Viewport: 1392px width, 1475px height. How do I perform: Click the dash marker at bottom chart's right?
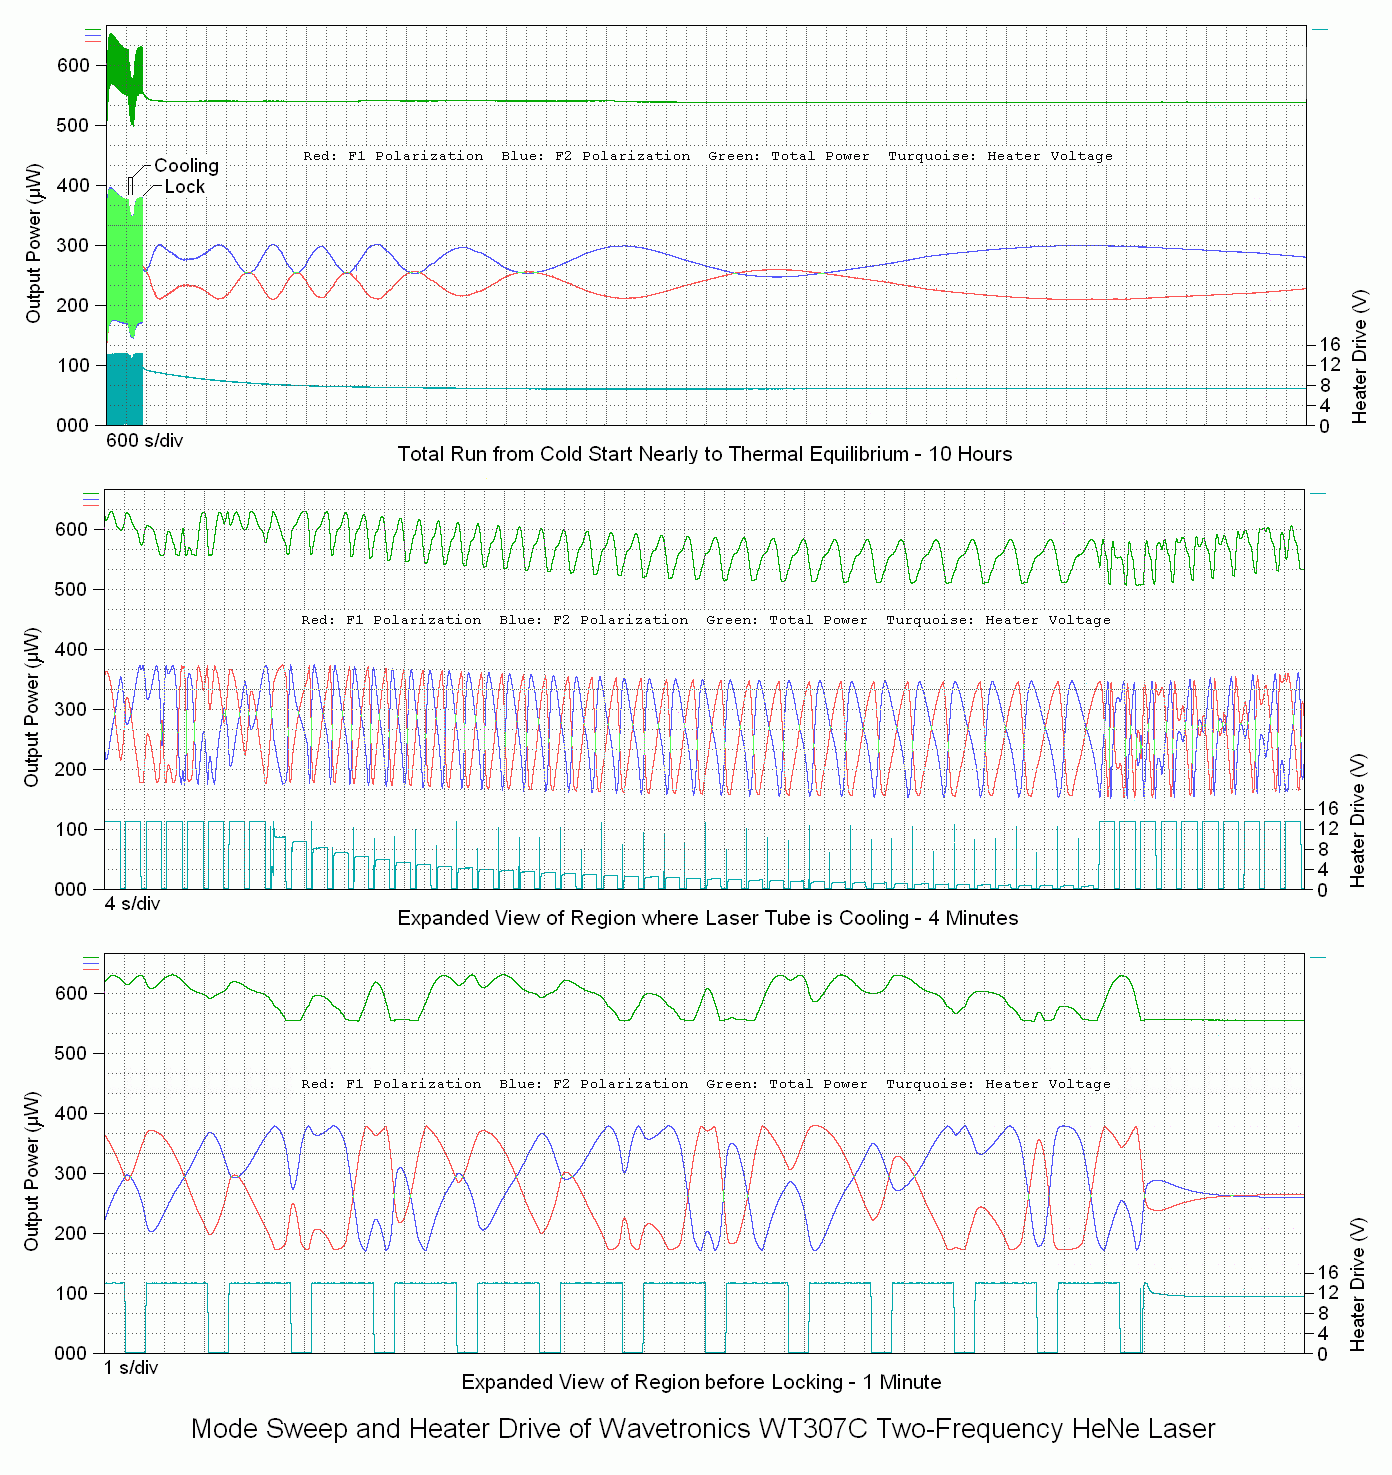pos(1318,958)
